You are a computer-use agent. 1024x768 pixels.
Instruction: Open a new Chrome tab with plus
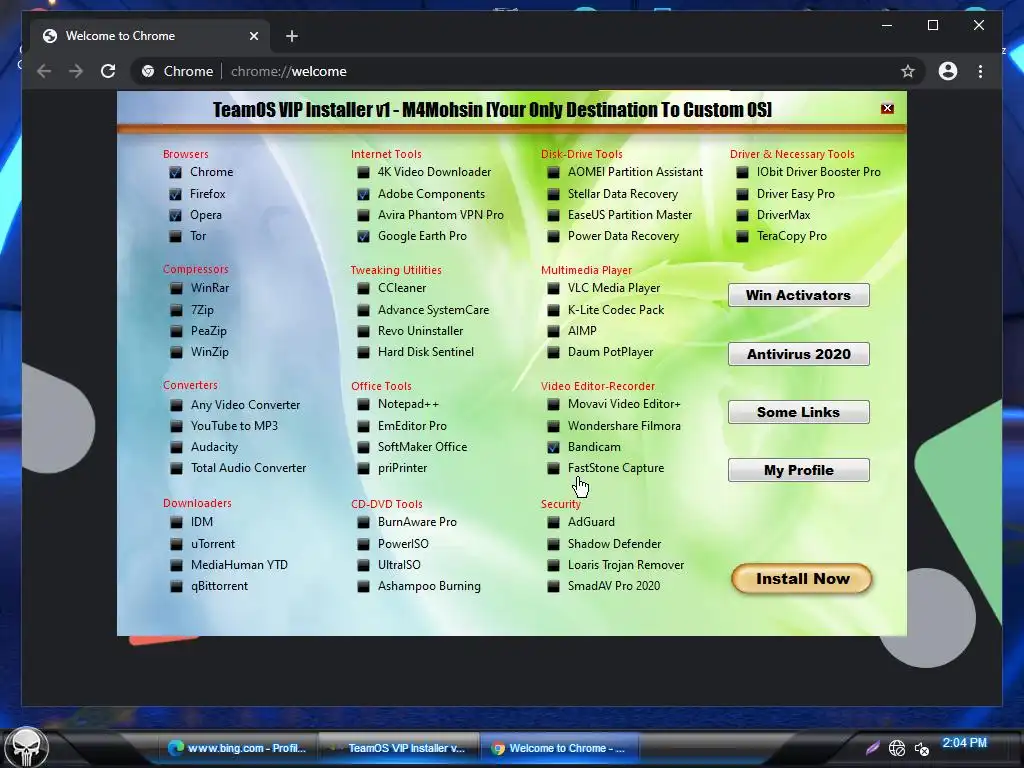(x=292, y=36)
